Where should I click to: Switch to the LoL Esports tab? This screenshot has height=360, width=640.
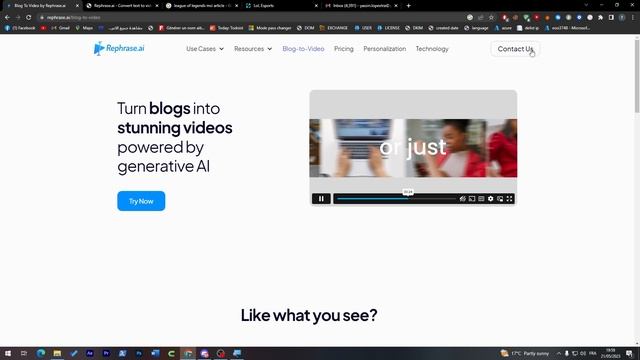pos(281,6)
